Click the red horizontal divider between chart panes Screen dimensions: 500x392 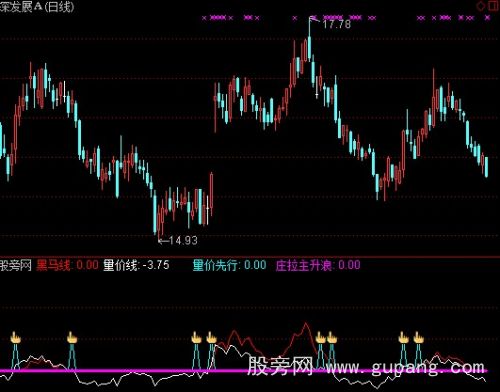pos(250,257)
